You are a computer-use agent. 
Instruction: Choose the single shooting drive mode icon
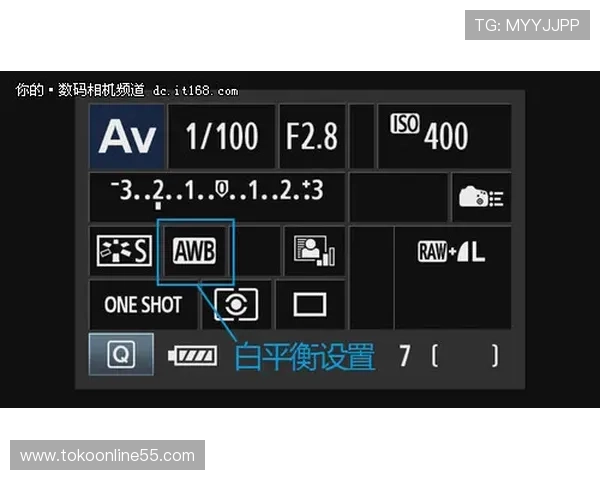point(310,305)
